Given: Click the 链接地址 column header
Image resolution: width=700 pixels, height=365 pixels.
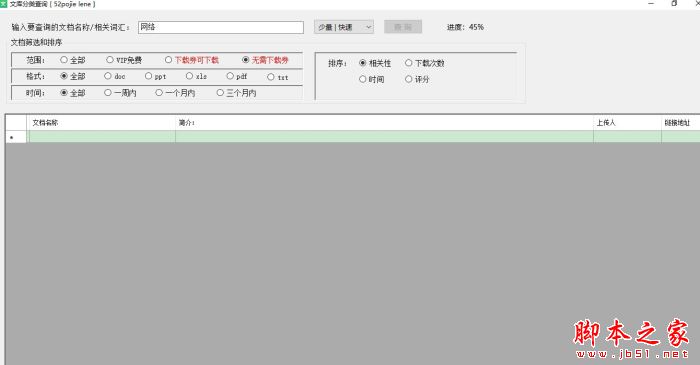Looking at the screenshot, I should (680, 123).
